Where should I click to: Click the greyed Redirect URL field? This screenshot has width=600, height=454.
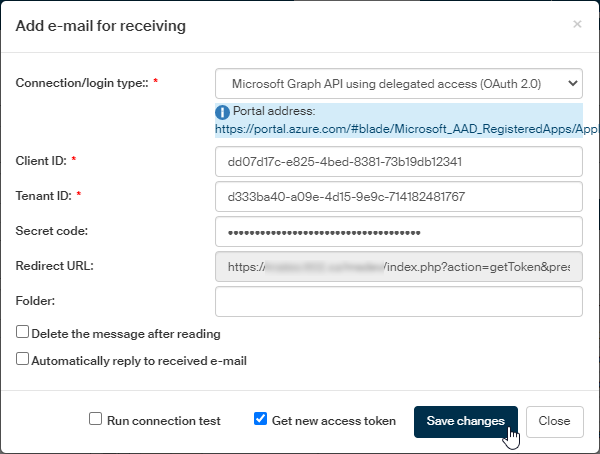pos(399,266)
